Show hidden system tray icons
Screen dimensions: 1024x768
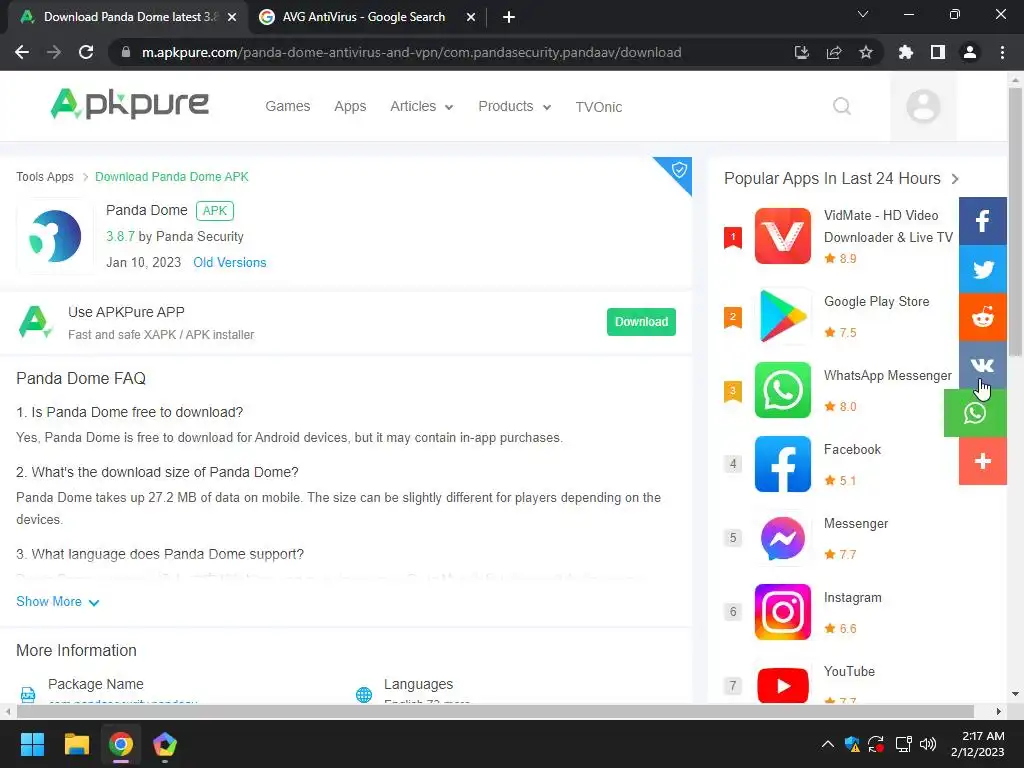827,744
